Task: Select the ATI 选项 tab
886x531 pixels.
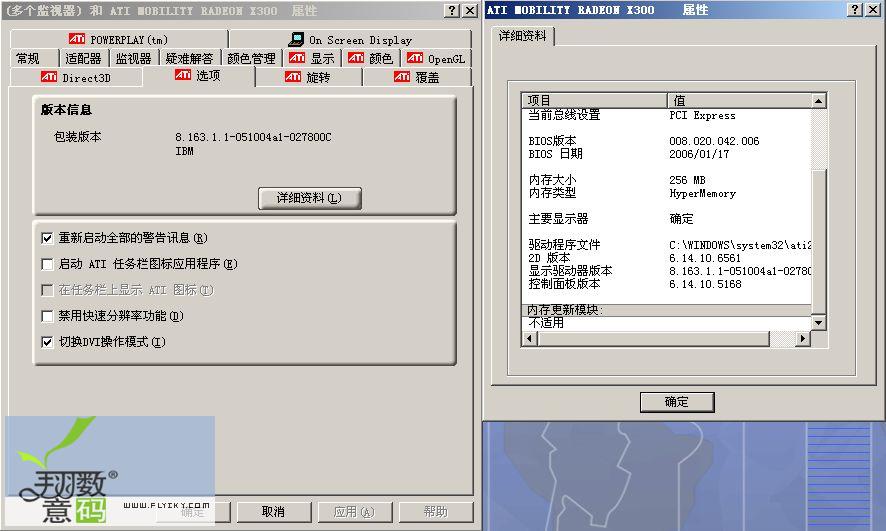Action: click(198, 75)
